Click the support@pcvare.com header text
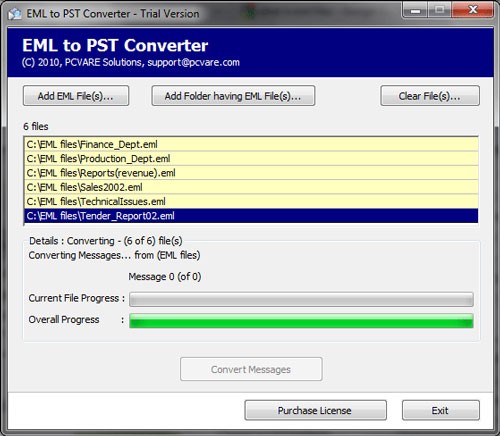The width and height of the screenshot is (500, 436). 193,62
